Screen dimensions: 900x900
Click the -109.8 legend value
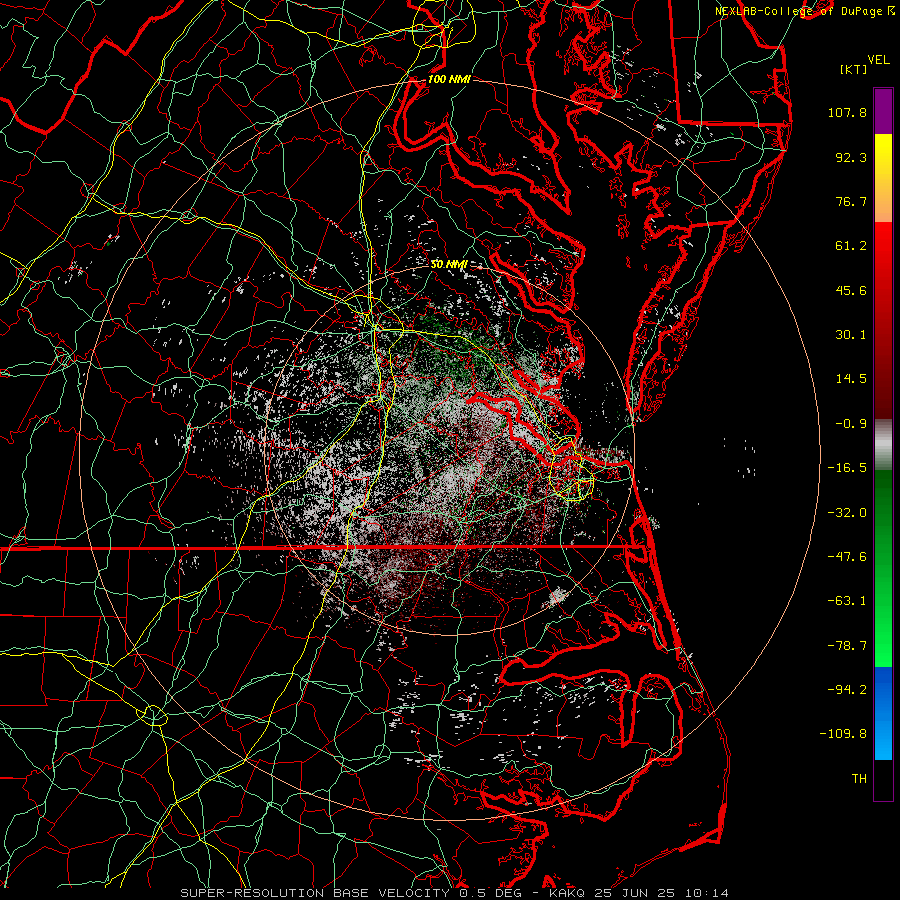(x=843, y=734)
